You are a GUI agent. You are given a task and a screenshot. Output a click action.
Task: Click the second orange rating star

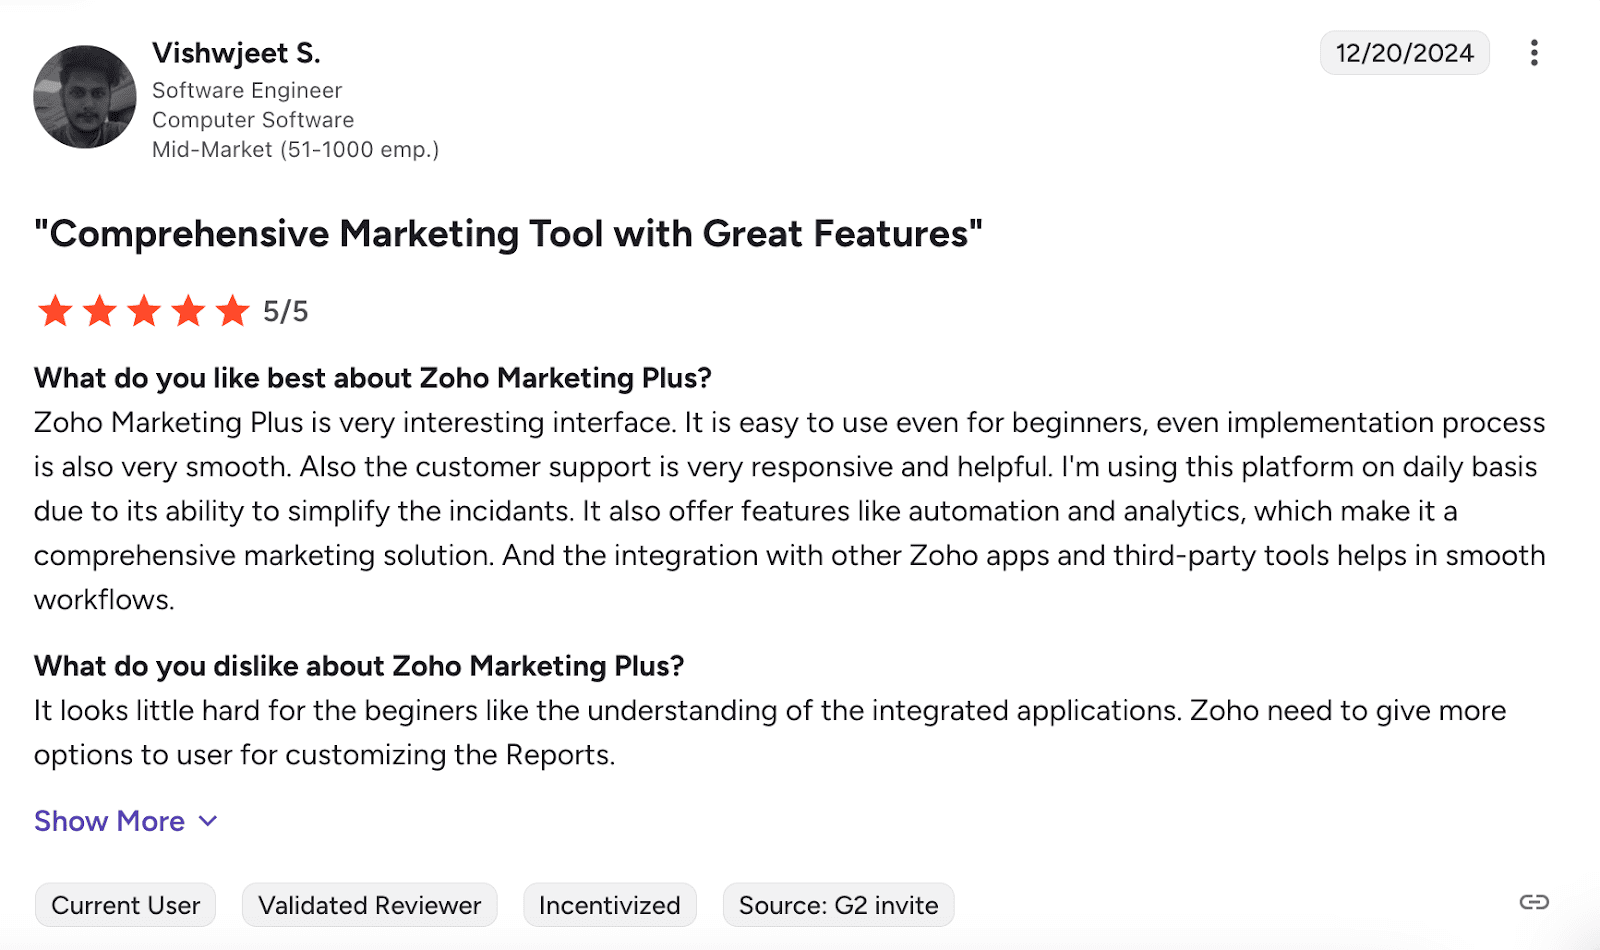click(x=100, y=311)
